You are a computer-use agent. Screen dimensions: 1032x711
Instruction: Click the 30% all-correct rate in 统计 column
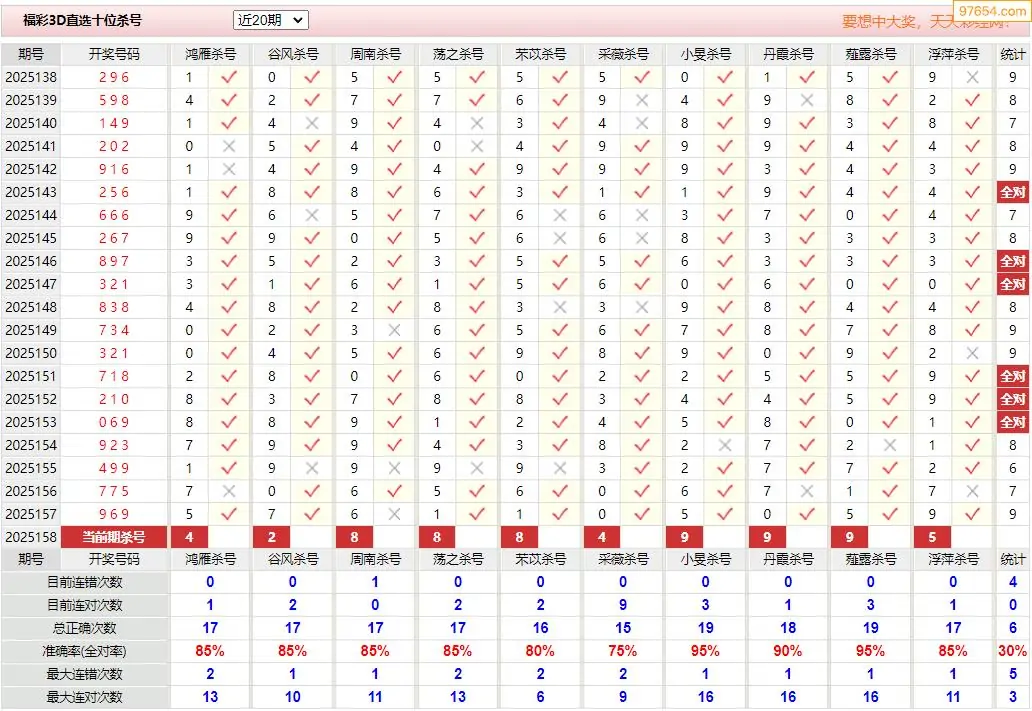[x=1012, y=651]
